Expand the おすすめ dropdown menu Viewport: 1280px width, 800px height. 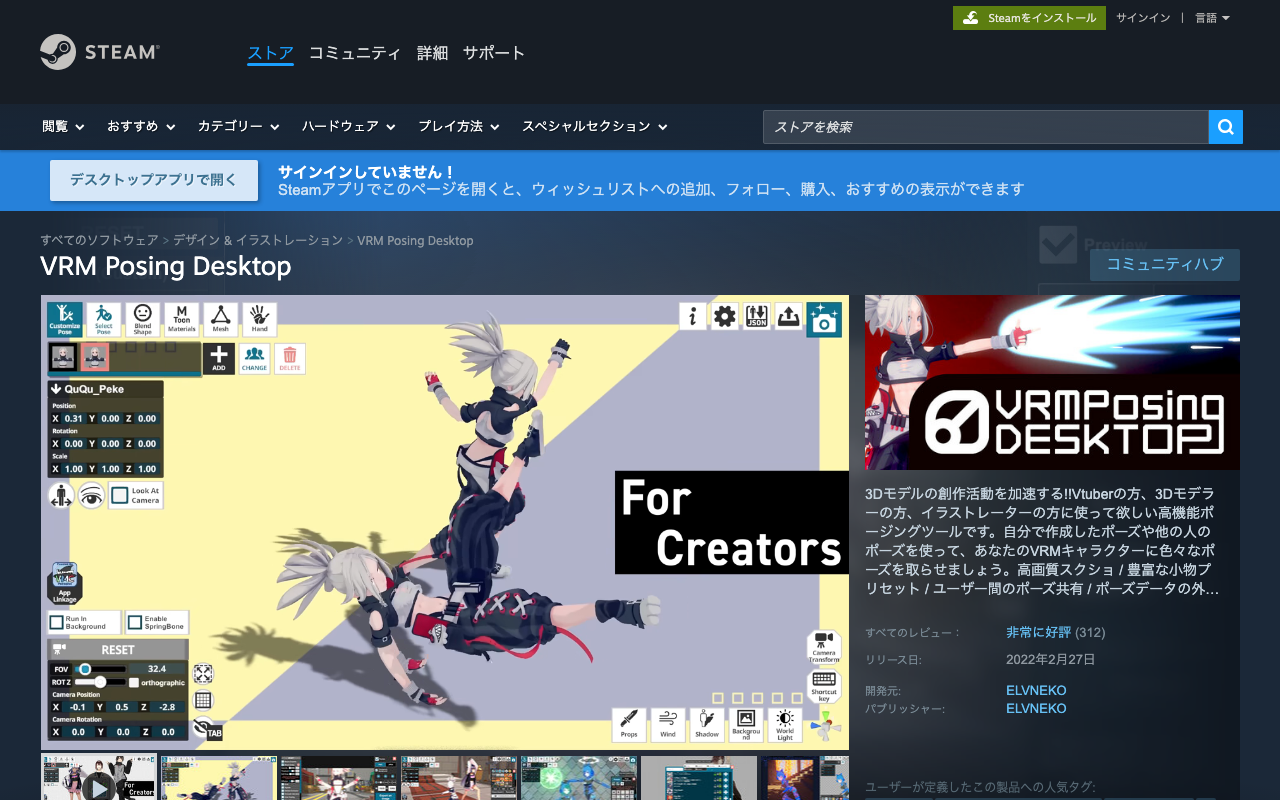click(x=141, y=127)
